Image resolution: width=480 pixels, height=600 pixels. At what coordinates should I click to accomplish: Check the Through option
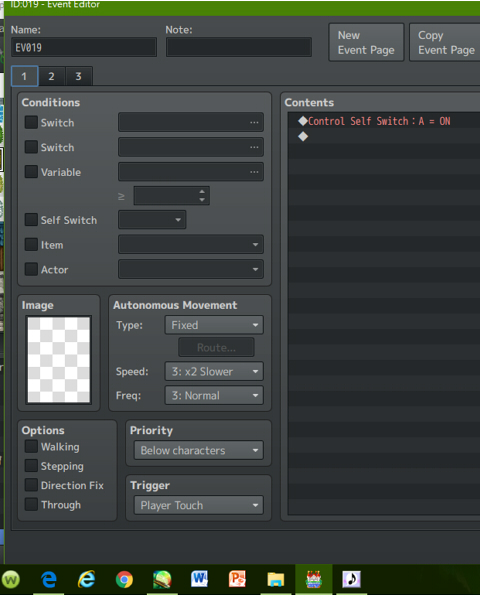31,504
